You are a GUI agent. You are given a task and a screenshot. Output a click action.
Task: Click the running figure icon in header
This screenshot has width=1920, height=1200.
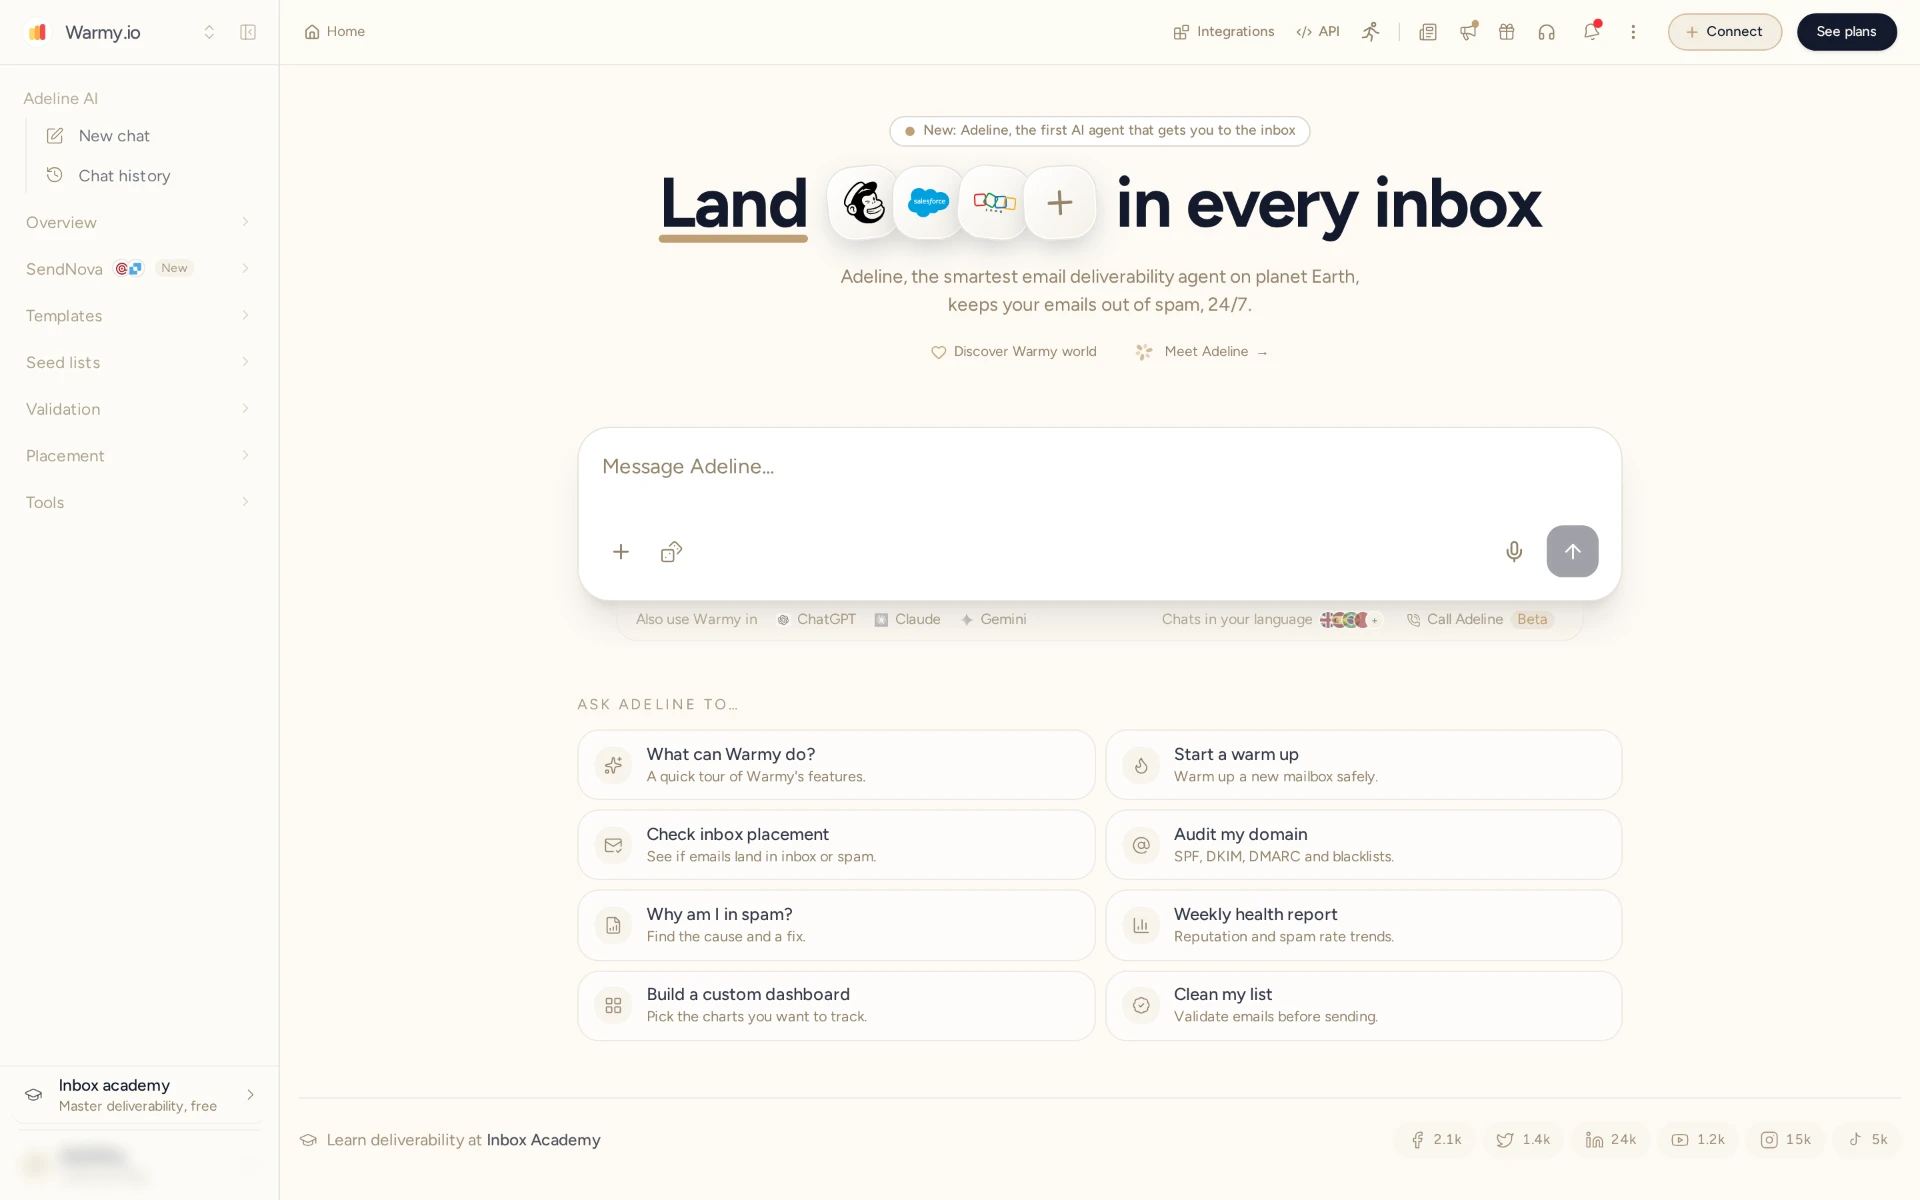click(x=1370, y=32)
